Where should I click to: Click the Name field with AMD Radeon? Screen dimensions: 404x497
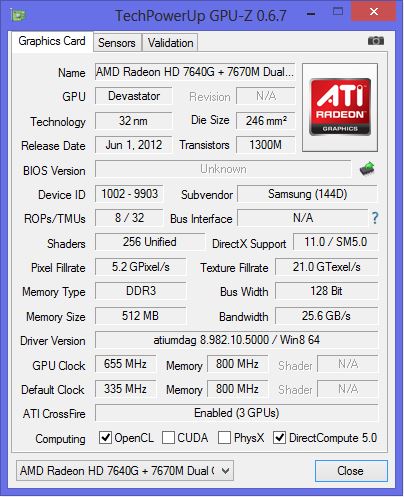pos(195,72)
